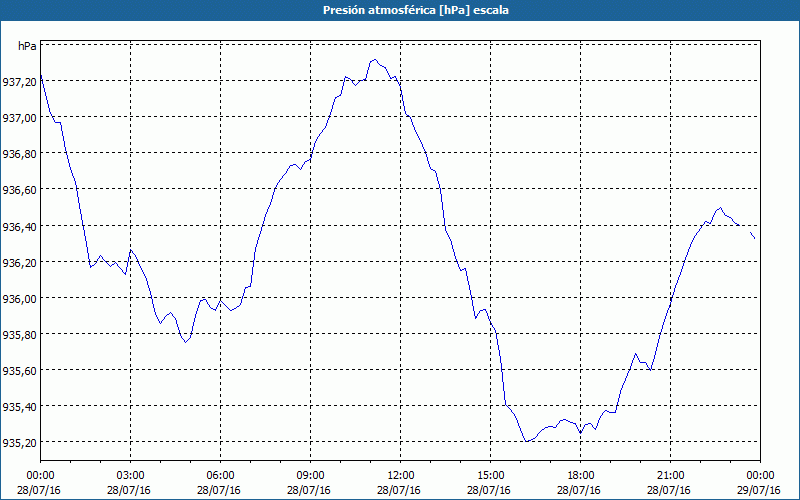Click the 15:00 time axis label
This screenshot has height=500, width=800.
tap(490, 476)
